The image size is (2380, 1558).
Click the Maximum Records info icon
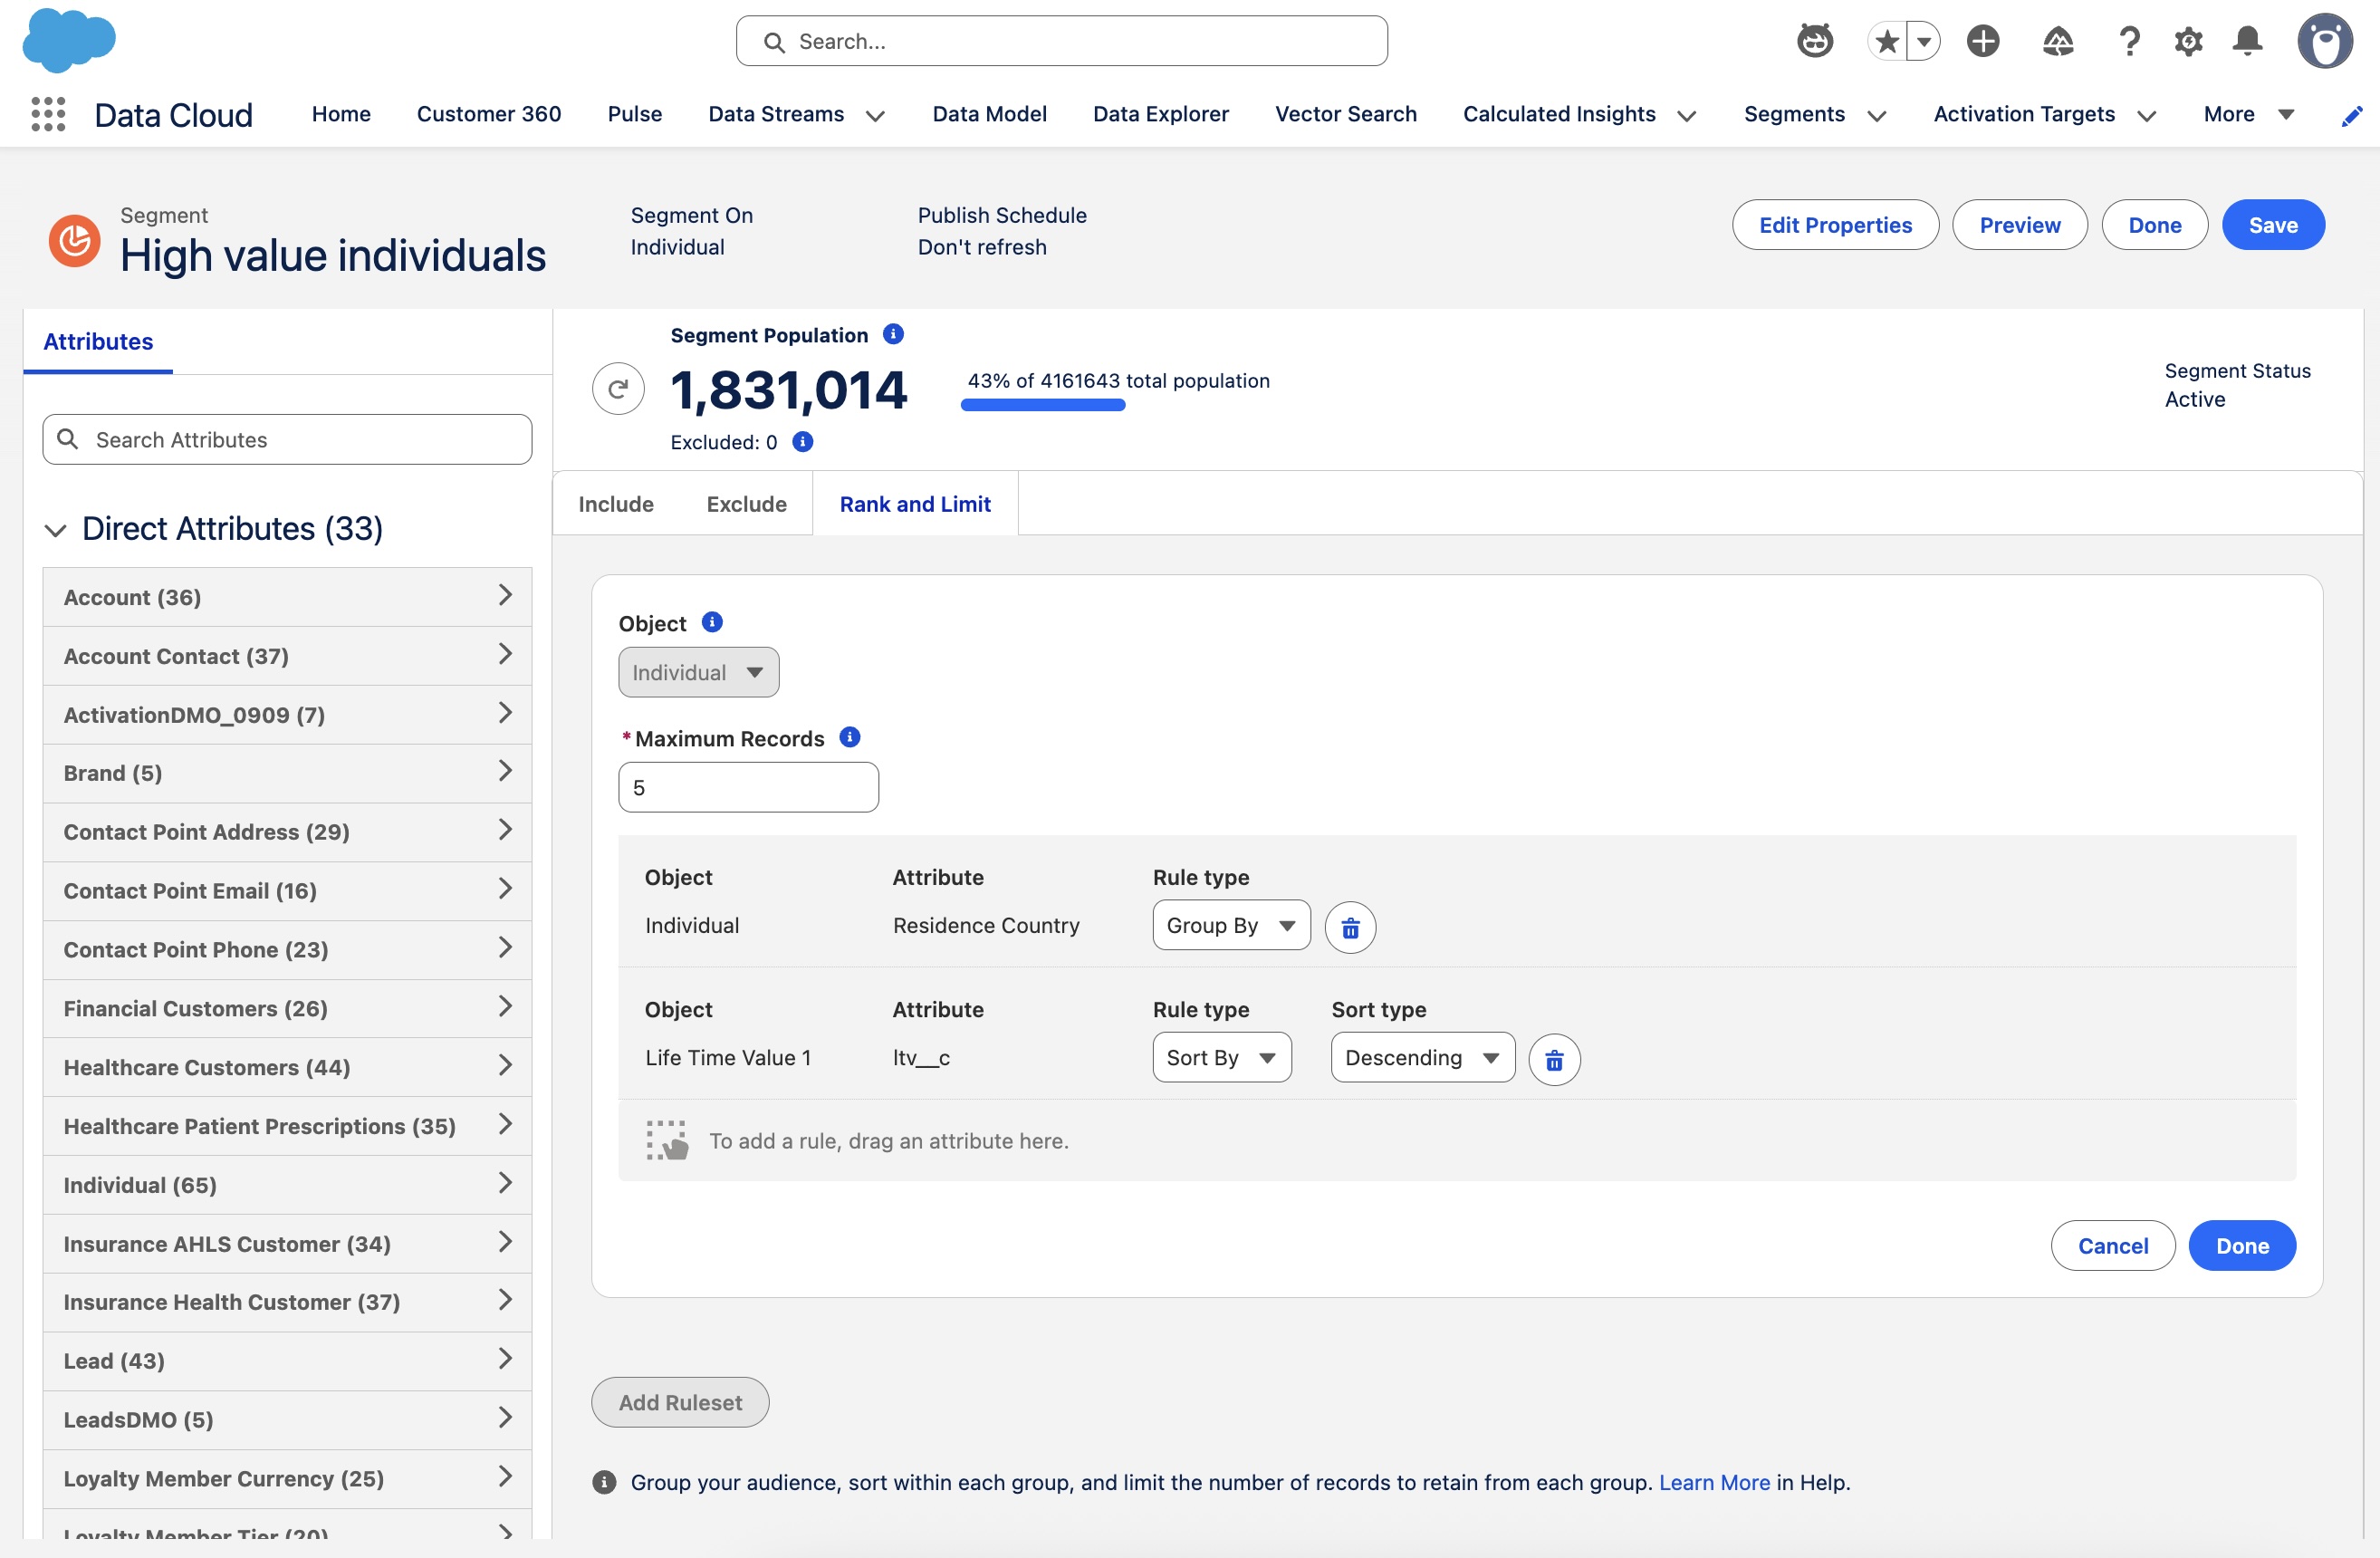849,737
